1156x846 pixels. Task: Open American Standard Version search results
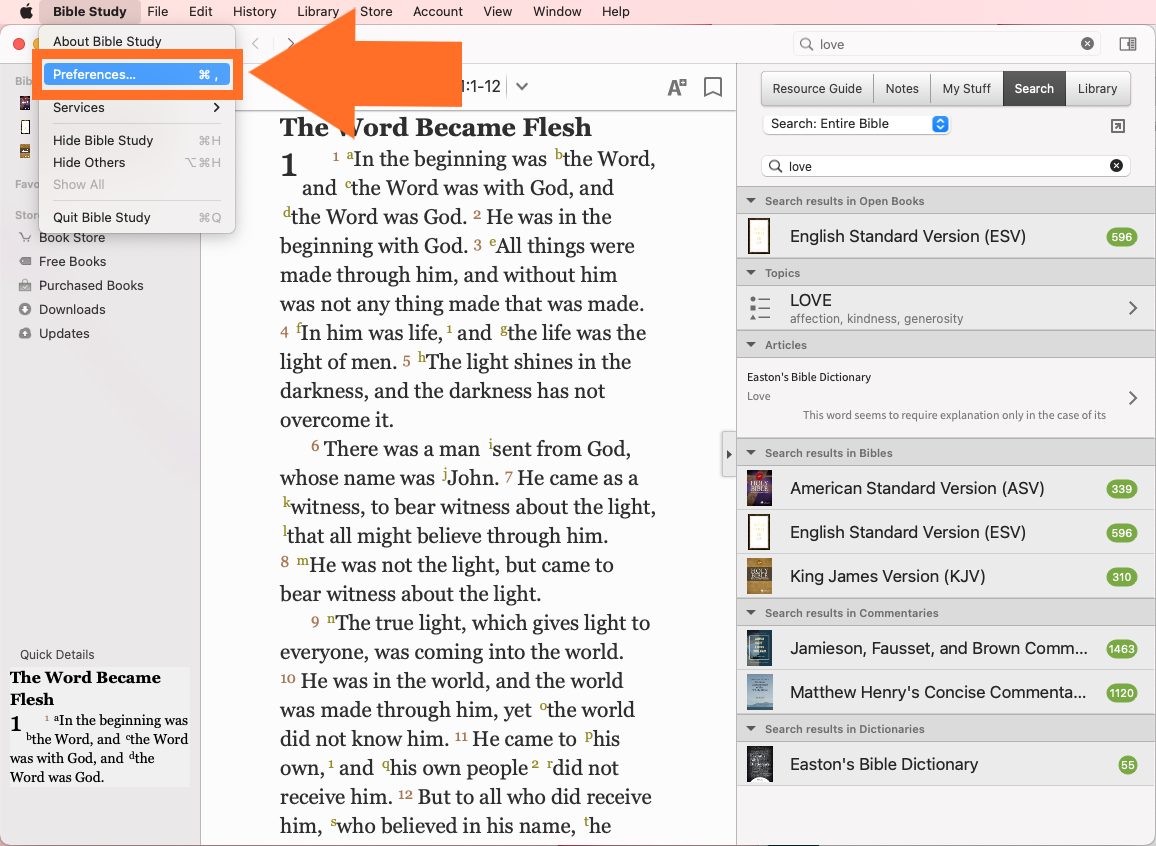tap(945, 488)
